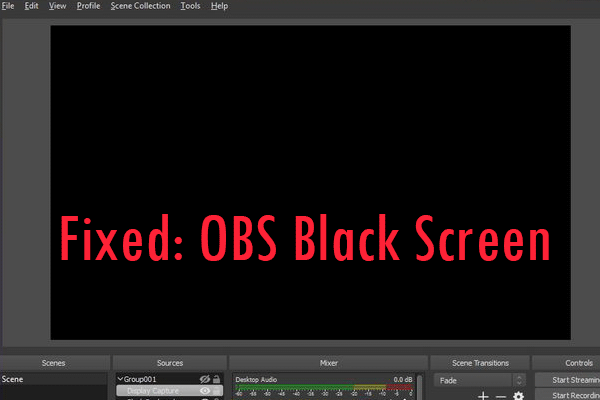600x400 pixels.
Task: Select 'Scene' in the Scenes list
Action: click(x=54, y=379)
